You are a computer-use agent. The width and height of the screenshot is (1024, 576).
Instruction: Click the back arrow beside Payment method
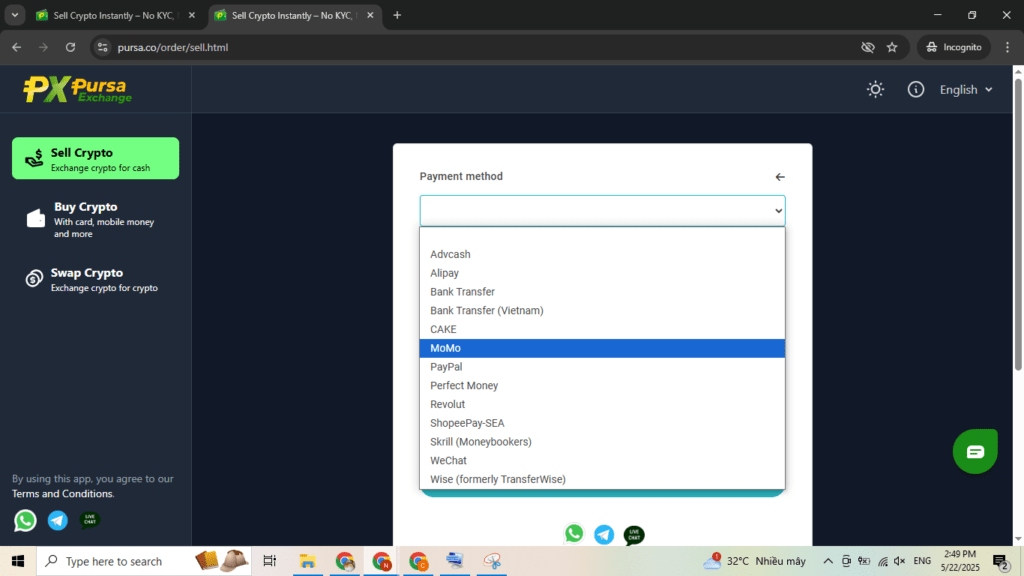coord(780,177)
